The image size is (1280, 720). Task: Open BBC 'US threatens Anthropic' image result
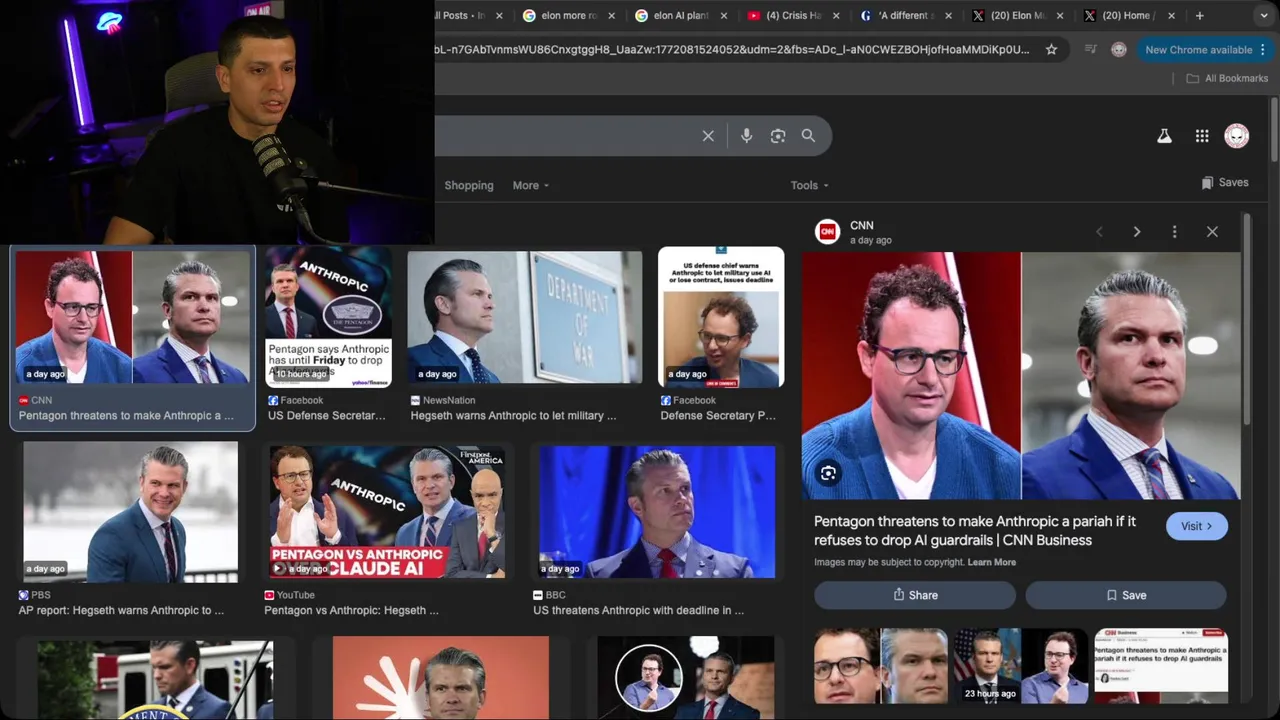(x=657, y=512)
